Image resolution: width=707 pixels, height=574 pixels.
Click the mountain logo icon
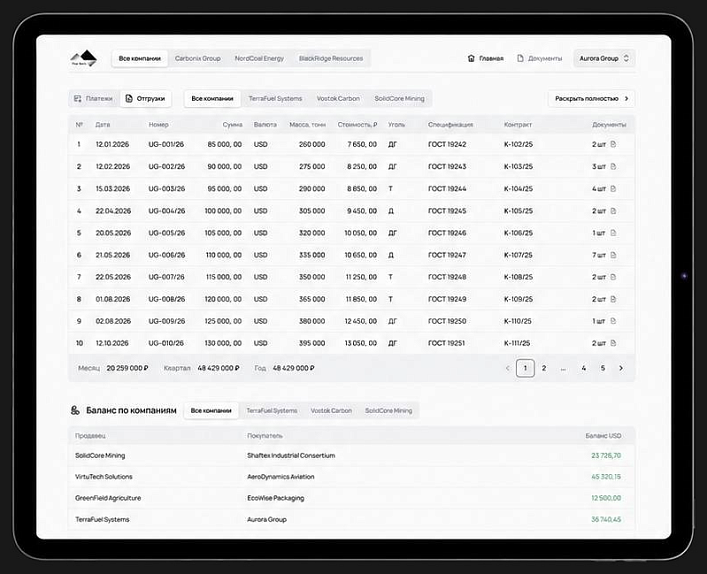(83, 58)
